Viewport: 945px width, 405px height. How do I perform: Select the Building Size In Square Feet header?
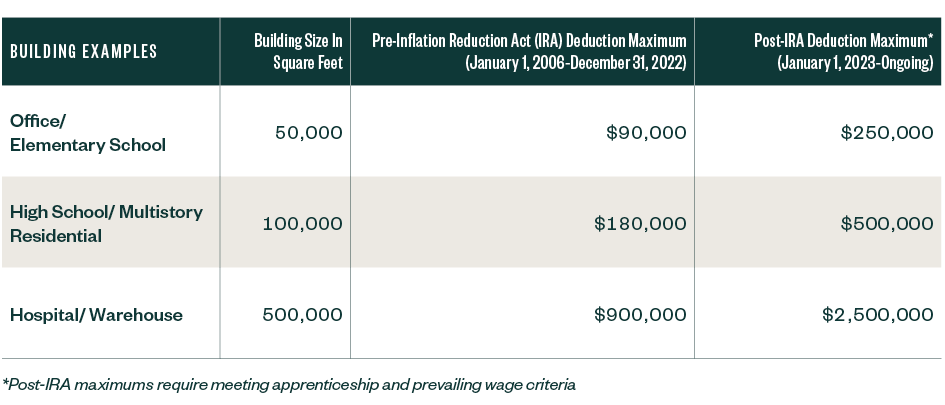pyautogui.click(x=299, y=52)
